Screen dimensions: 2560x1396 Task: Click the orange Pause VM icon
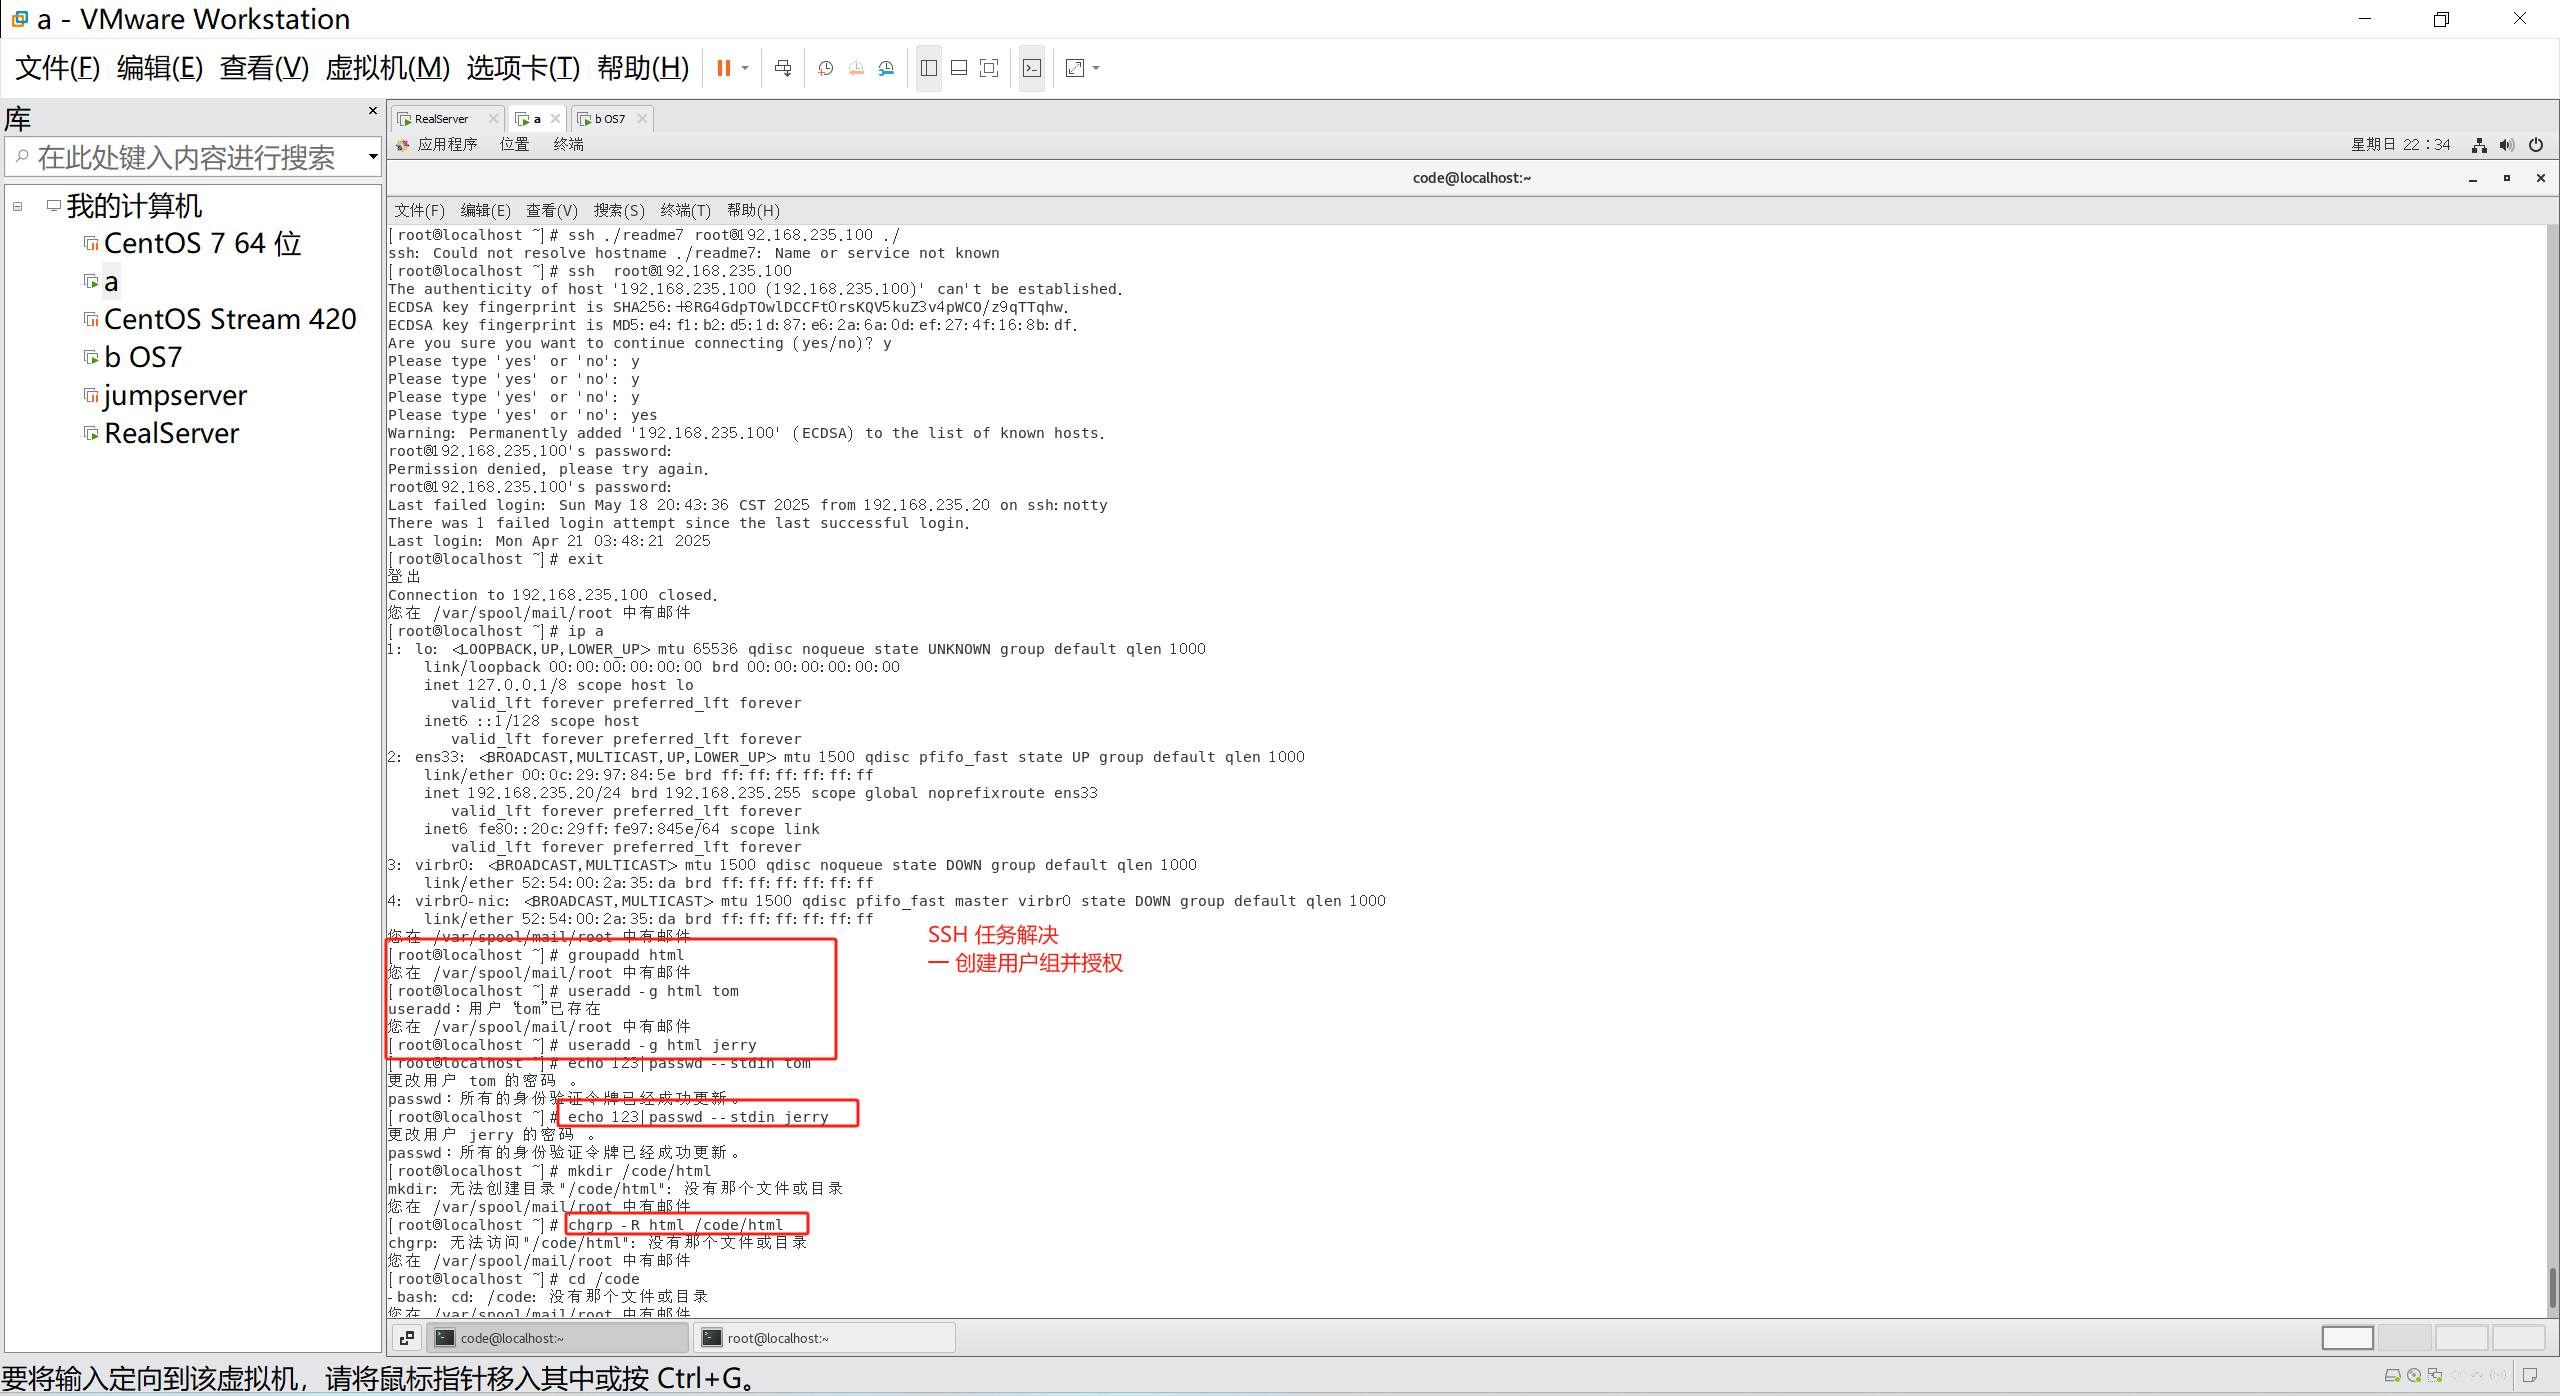pos(723,68)
